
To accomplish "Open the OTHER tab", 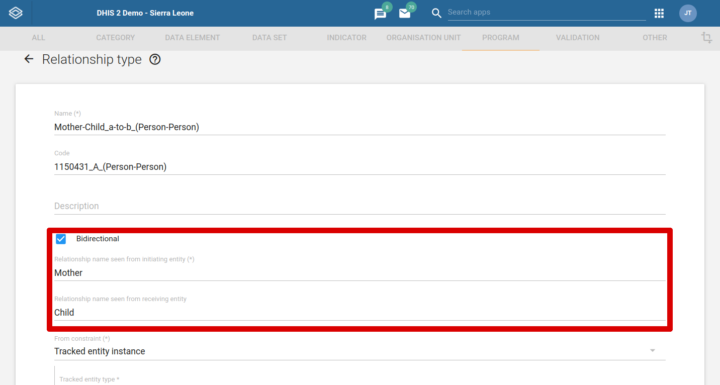I will click(655, 38).
